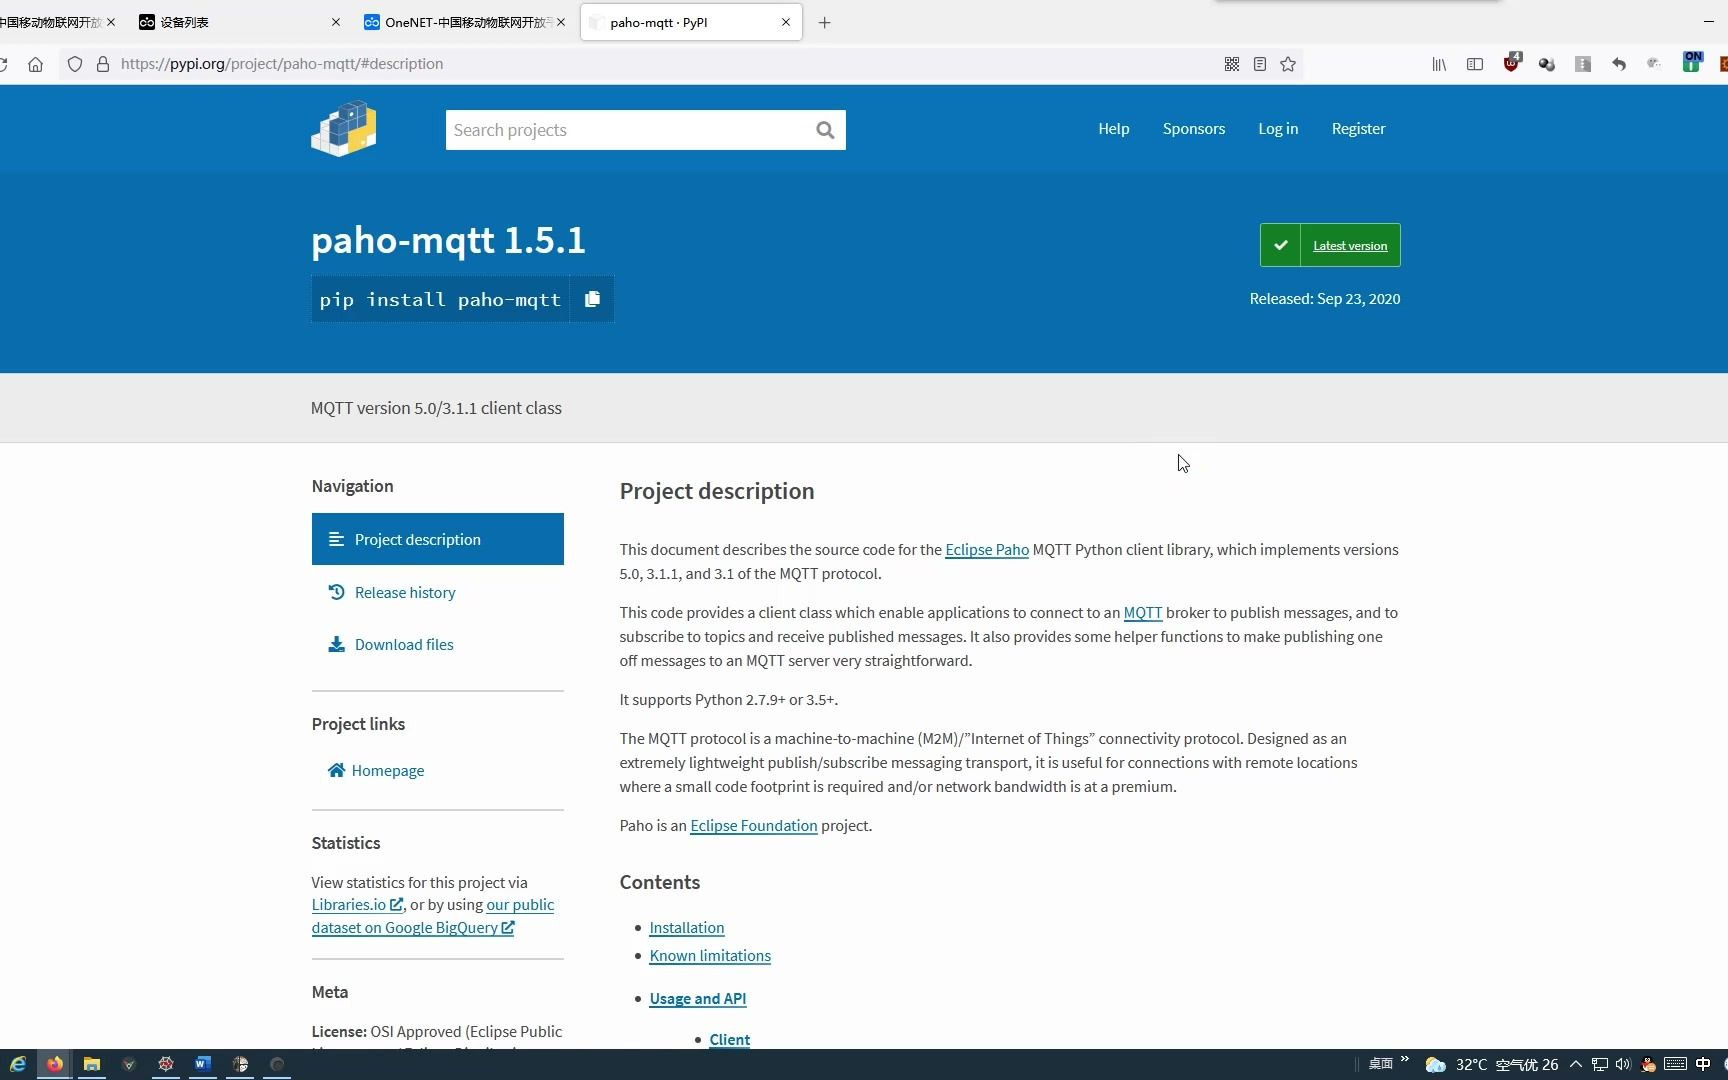Click the shield tracking protection icon
The width and height of the screenshot is (1728, 1080).
point(75,64)
